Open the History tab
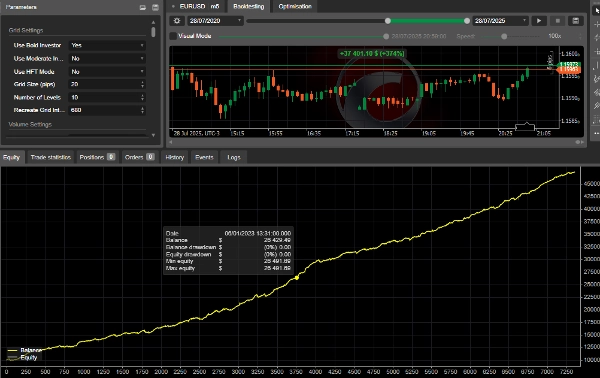This screenshot has width=600, height=378. (x=174, y=157)
